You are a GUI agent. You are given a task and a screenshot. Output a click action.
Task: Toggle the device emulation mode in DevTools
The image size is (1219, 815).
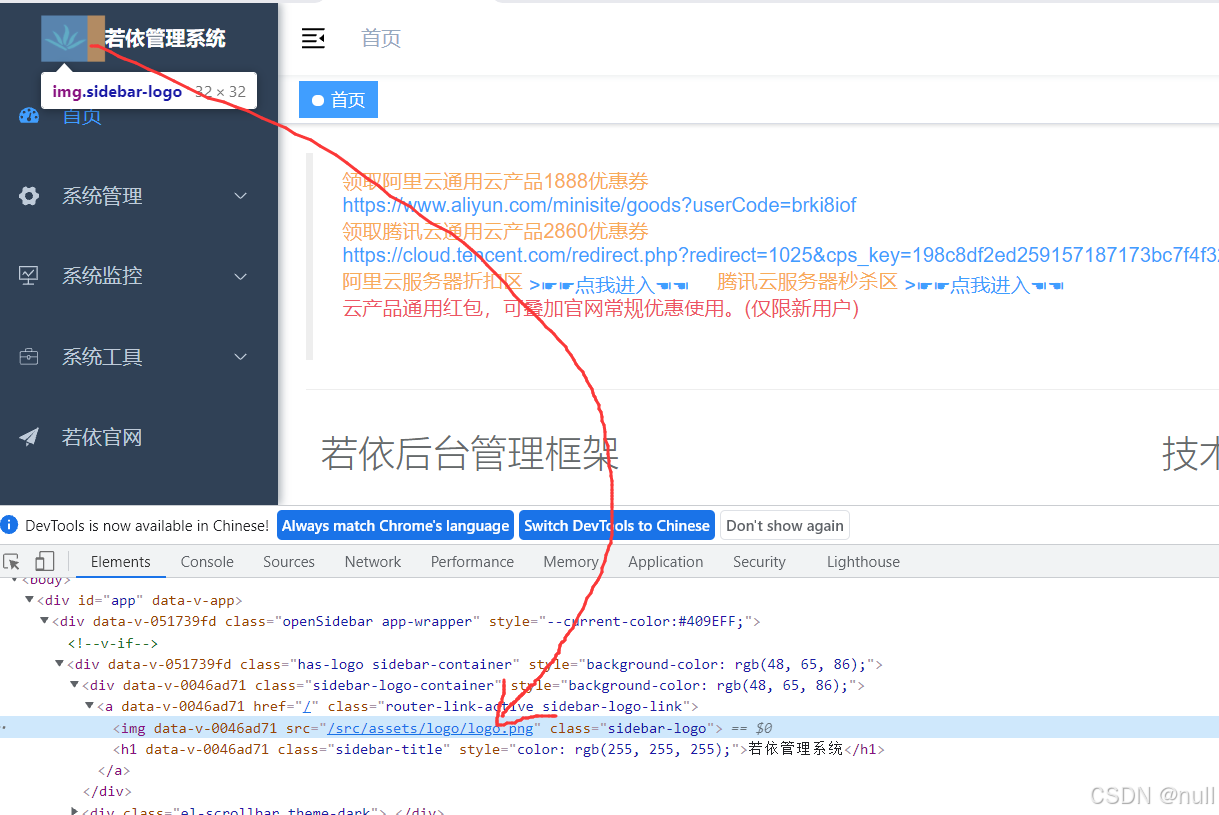coord(44,562)
